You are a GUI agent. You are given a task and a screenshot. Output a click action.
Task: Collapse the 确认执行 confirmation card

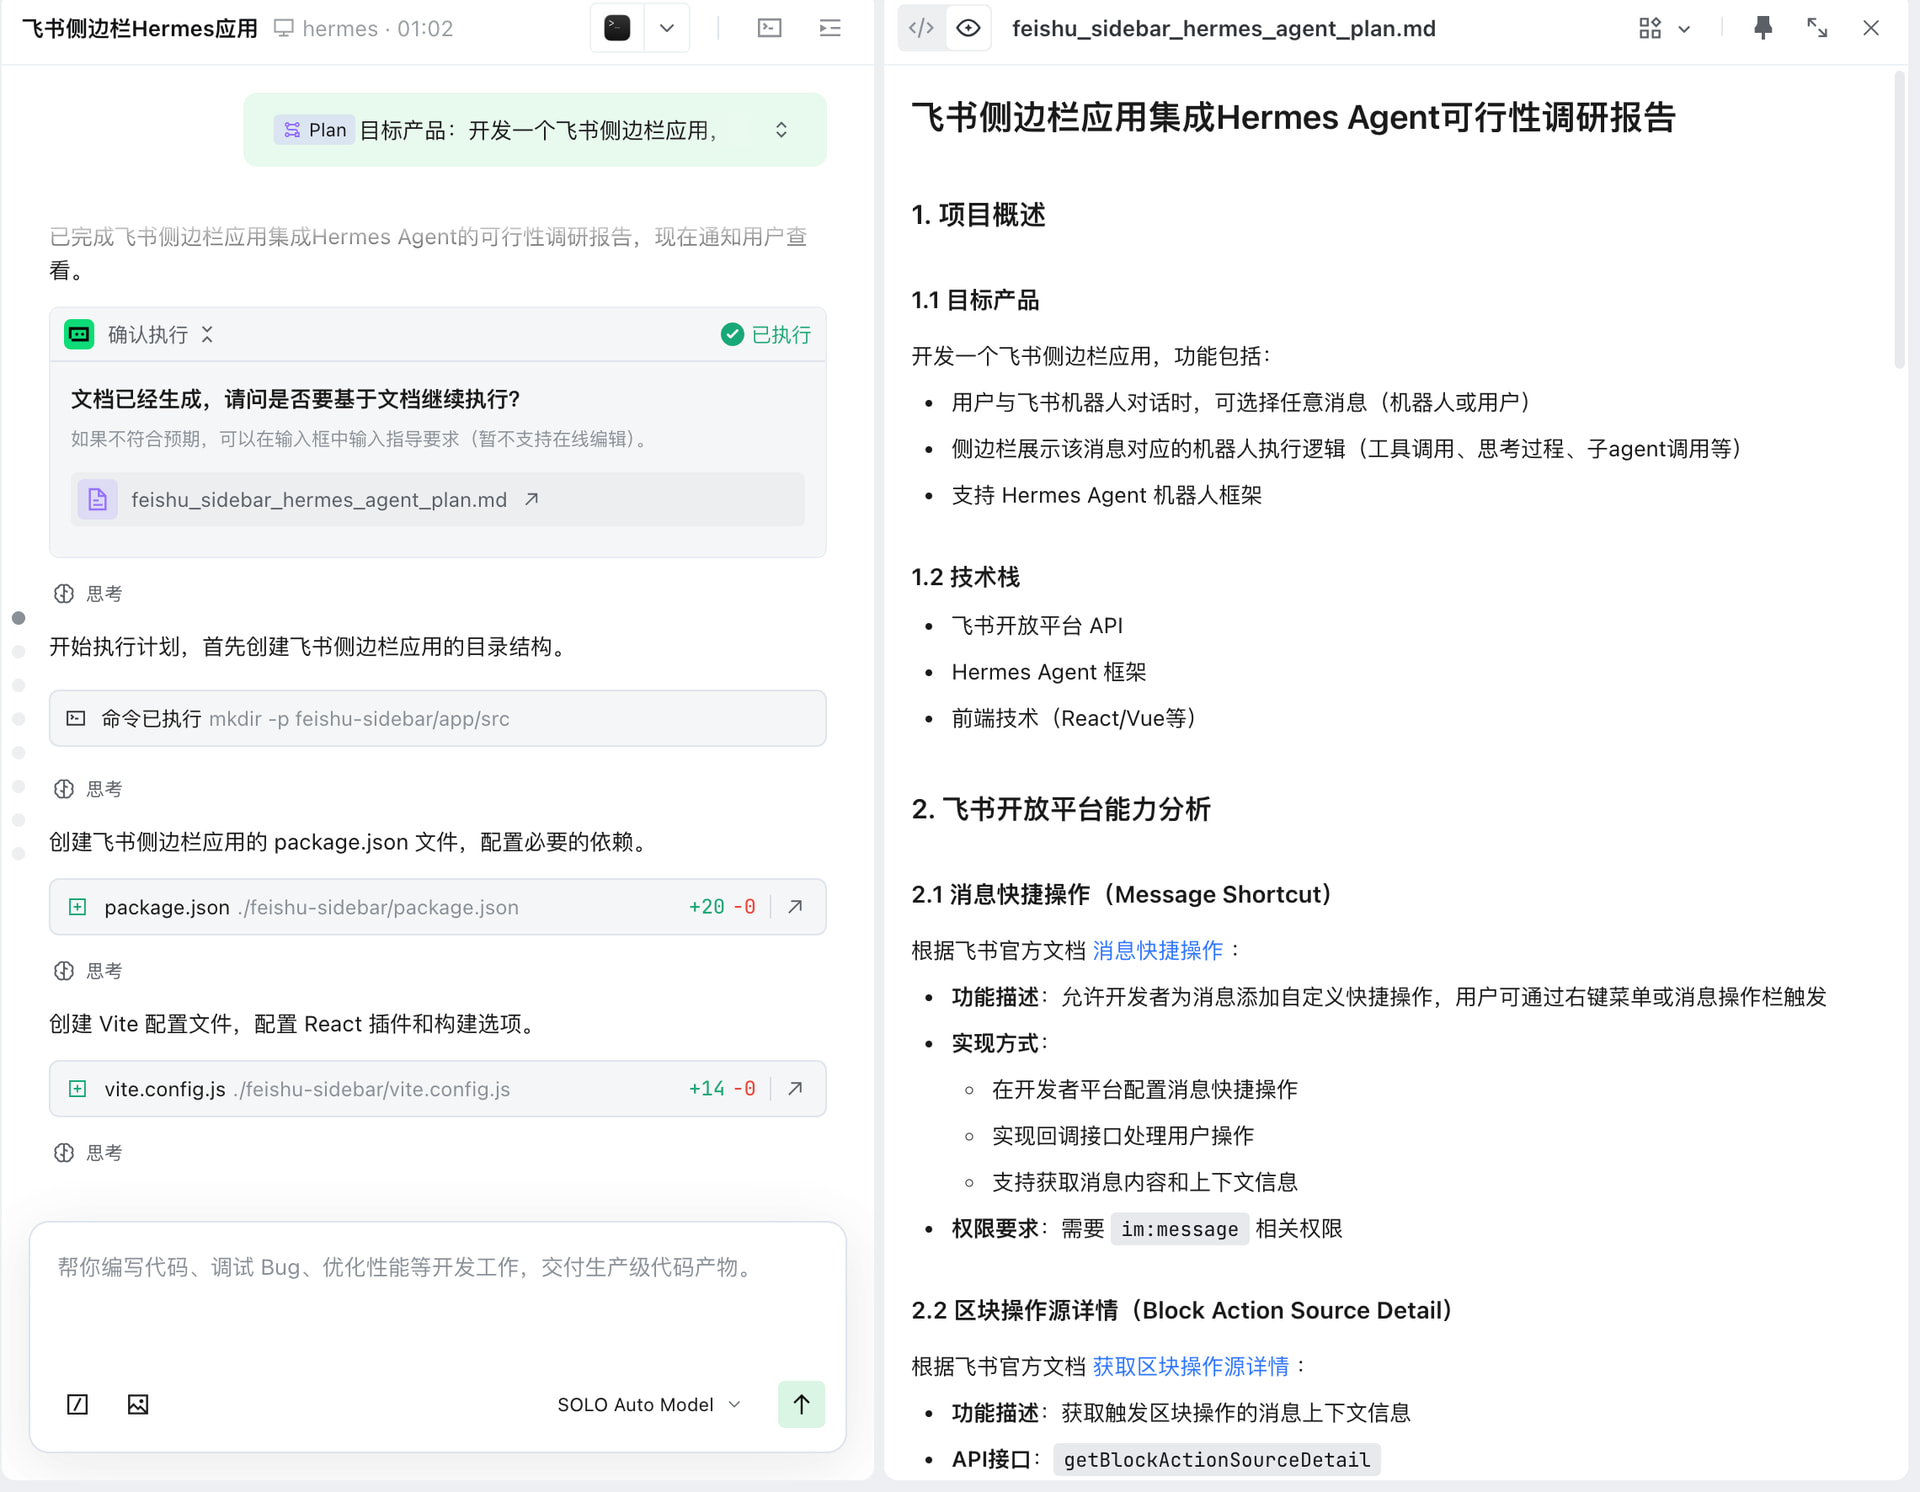click(x=207, y=334)
